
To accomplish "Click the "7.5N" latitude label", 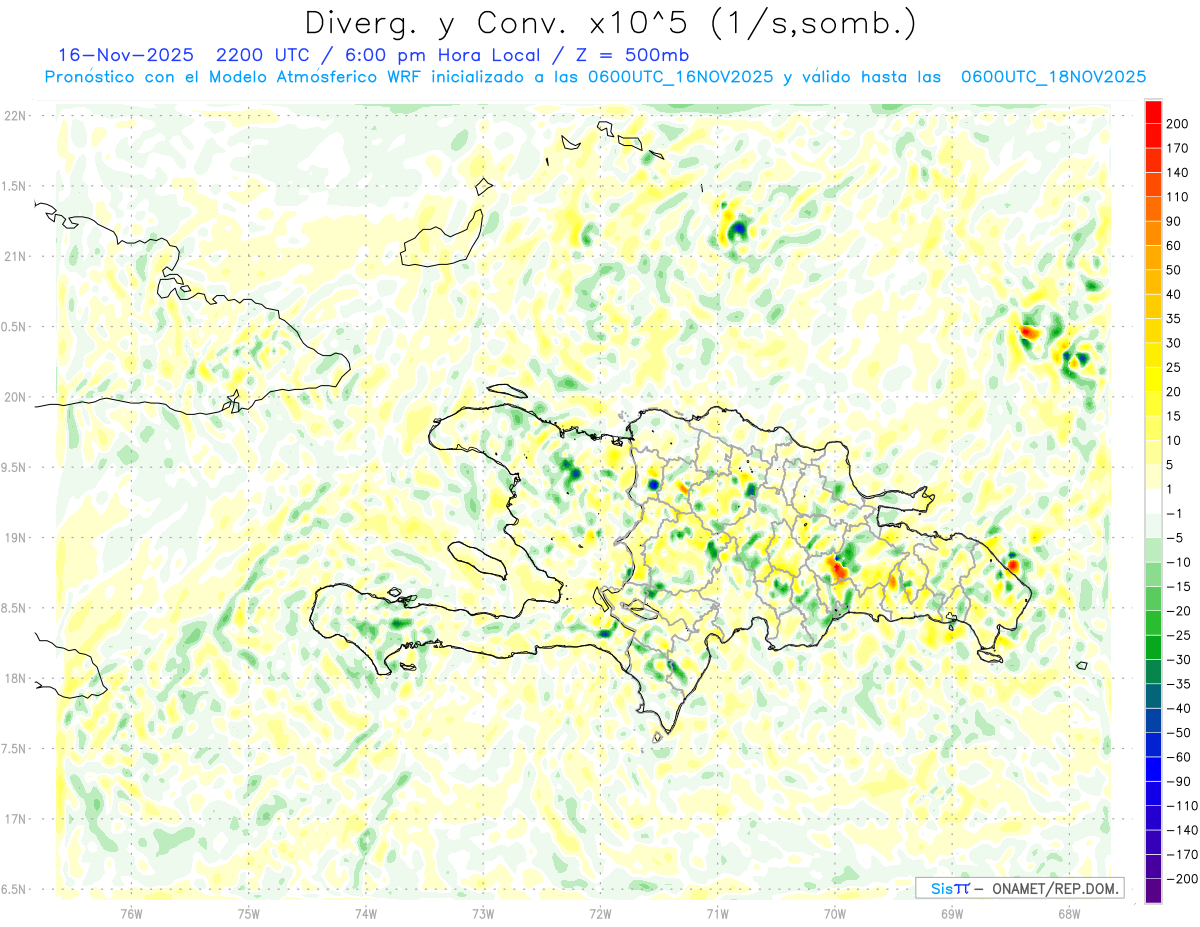I will (x=15, y=748).
